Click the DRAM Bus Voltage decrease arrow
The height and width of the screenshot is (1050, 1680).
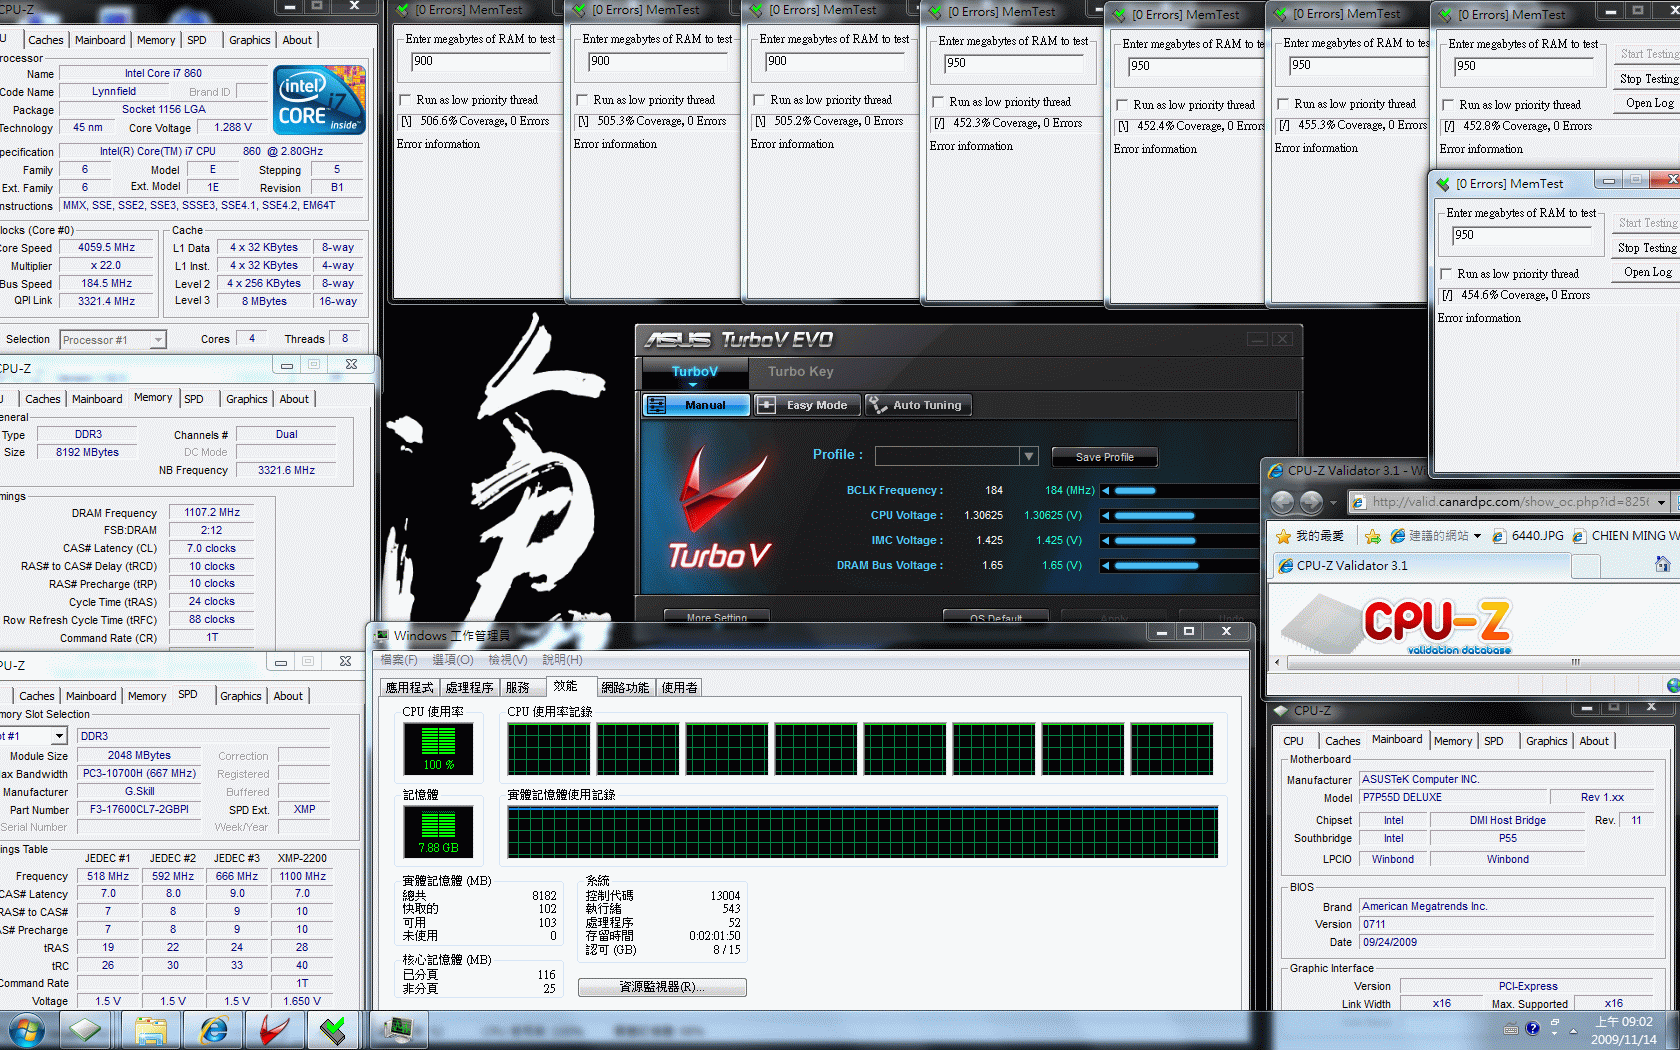(1105, 566)
